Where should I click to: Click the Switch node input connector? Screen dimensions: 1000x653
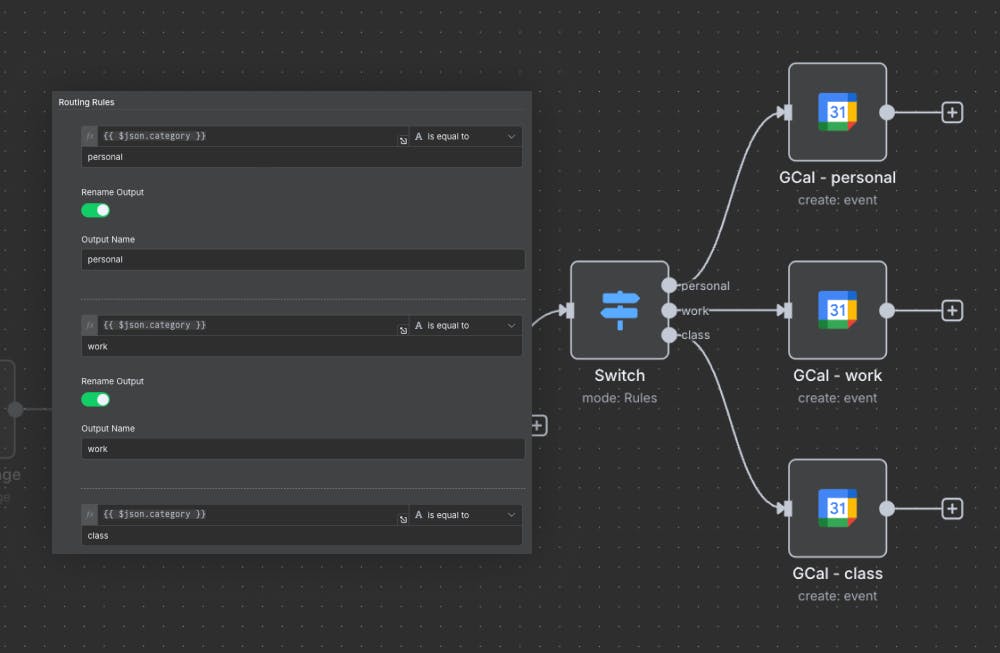(570, 311)
